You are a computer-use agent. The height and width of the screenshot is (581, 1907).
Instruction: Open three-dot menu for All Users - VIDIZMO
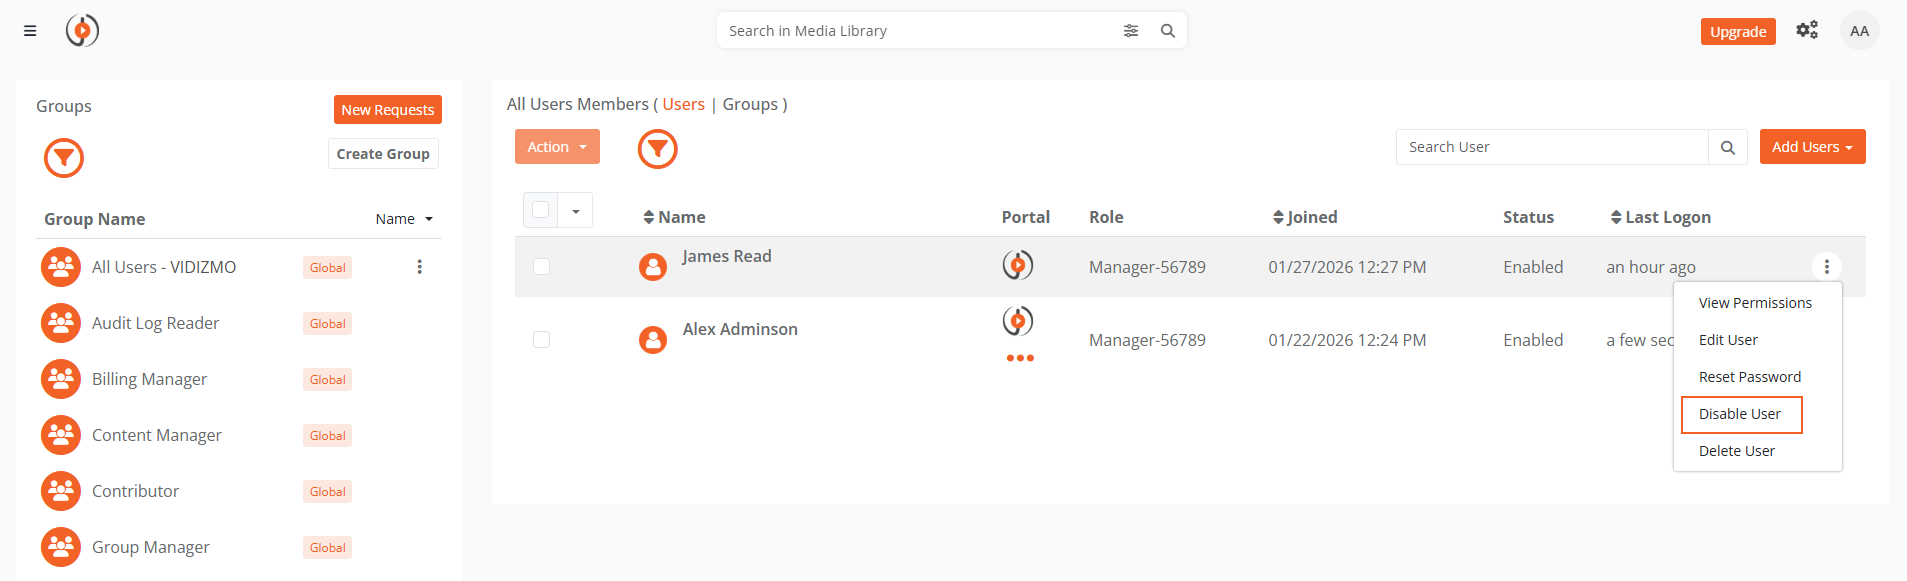click(420, 267)
